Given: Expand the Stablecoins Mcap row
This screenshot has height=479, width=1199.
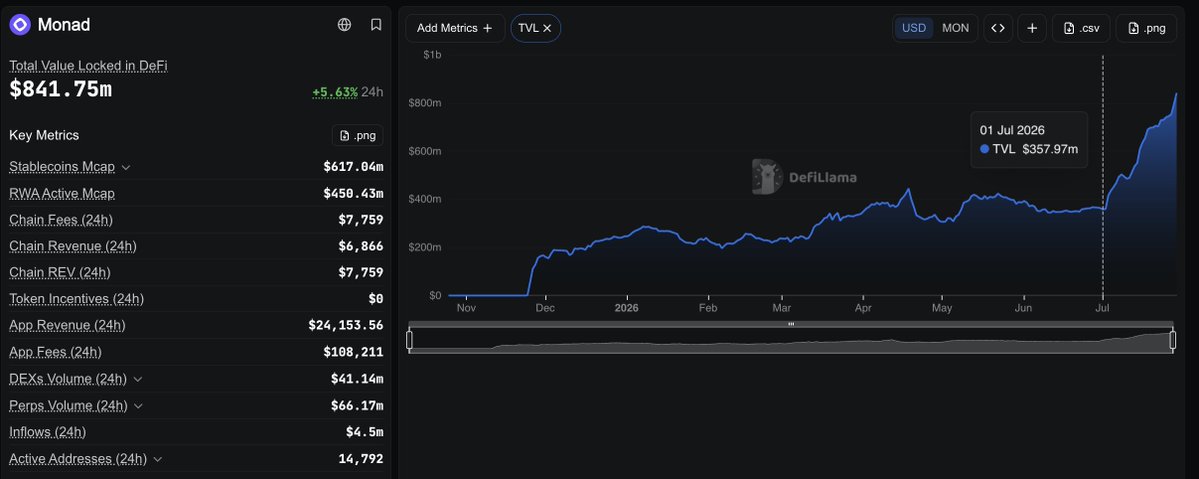Looking at the screenshot, I should coord(126,167).
